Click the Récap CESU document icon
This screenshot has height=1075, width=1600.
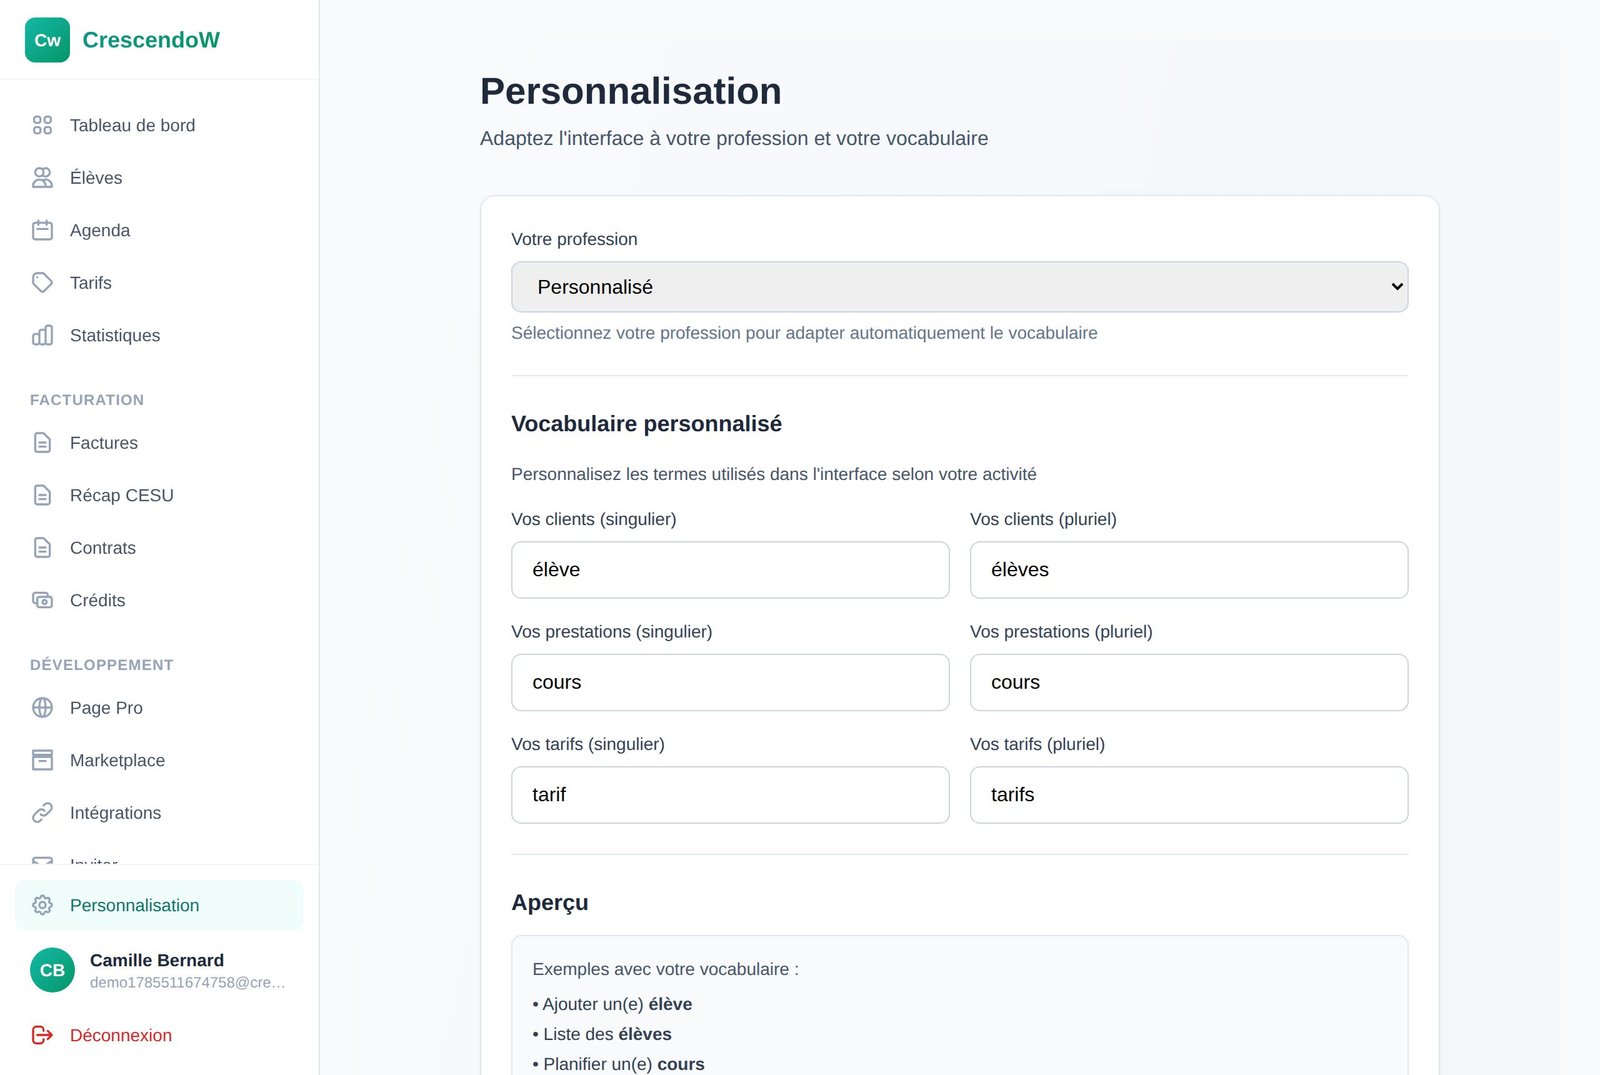point(42,495)
